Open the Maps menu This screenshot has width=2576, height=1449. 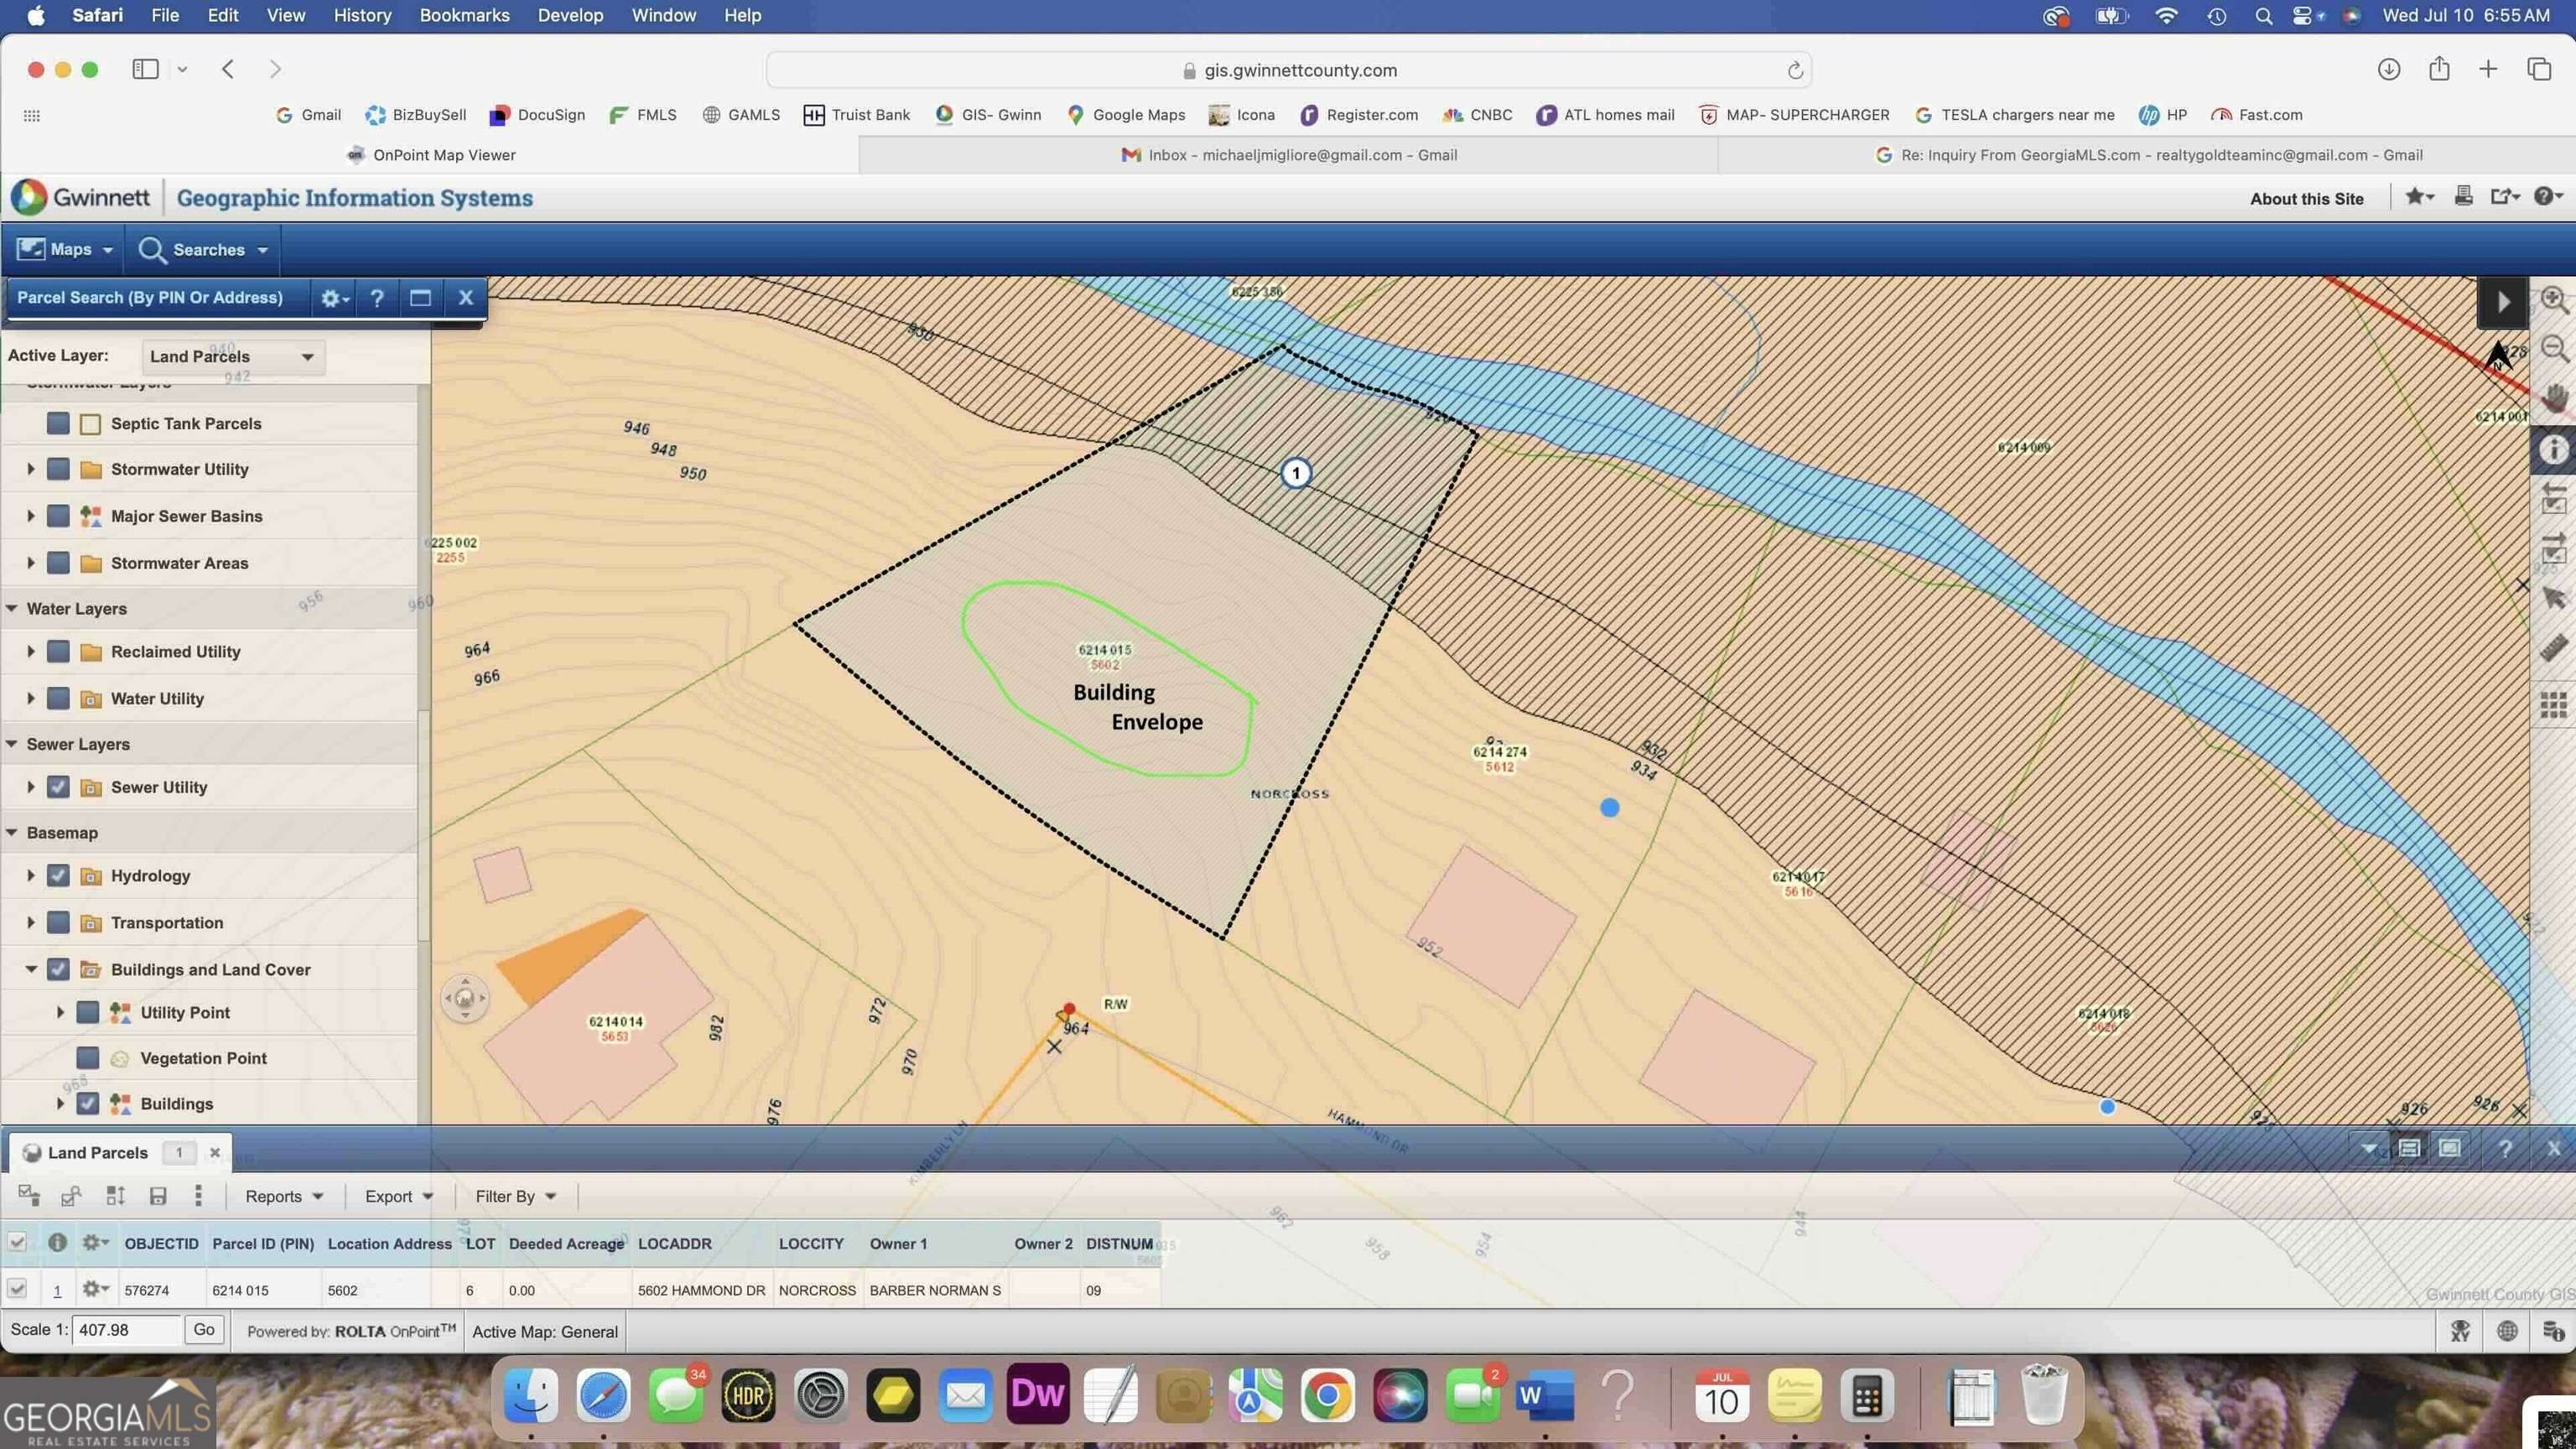(x=65, y=249)
